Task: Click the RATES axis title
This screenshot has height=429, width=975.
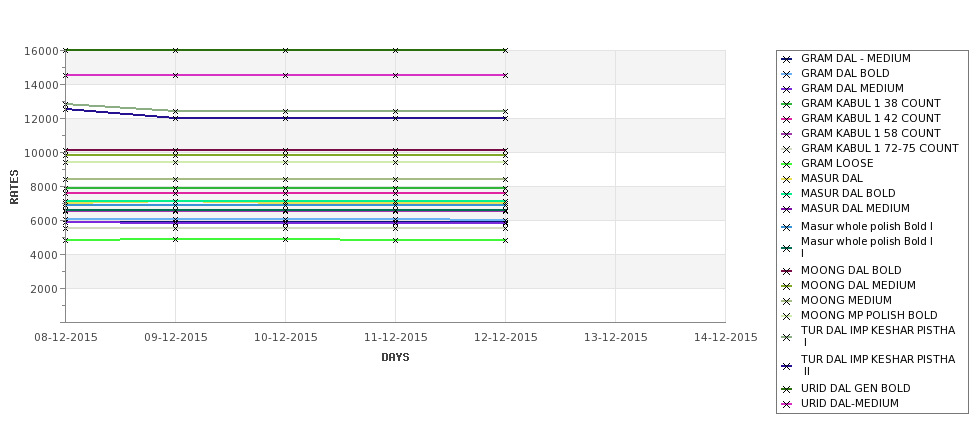Action: (14, 187)
